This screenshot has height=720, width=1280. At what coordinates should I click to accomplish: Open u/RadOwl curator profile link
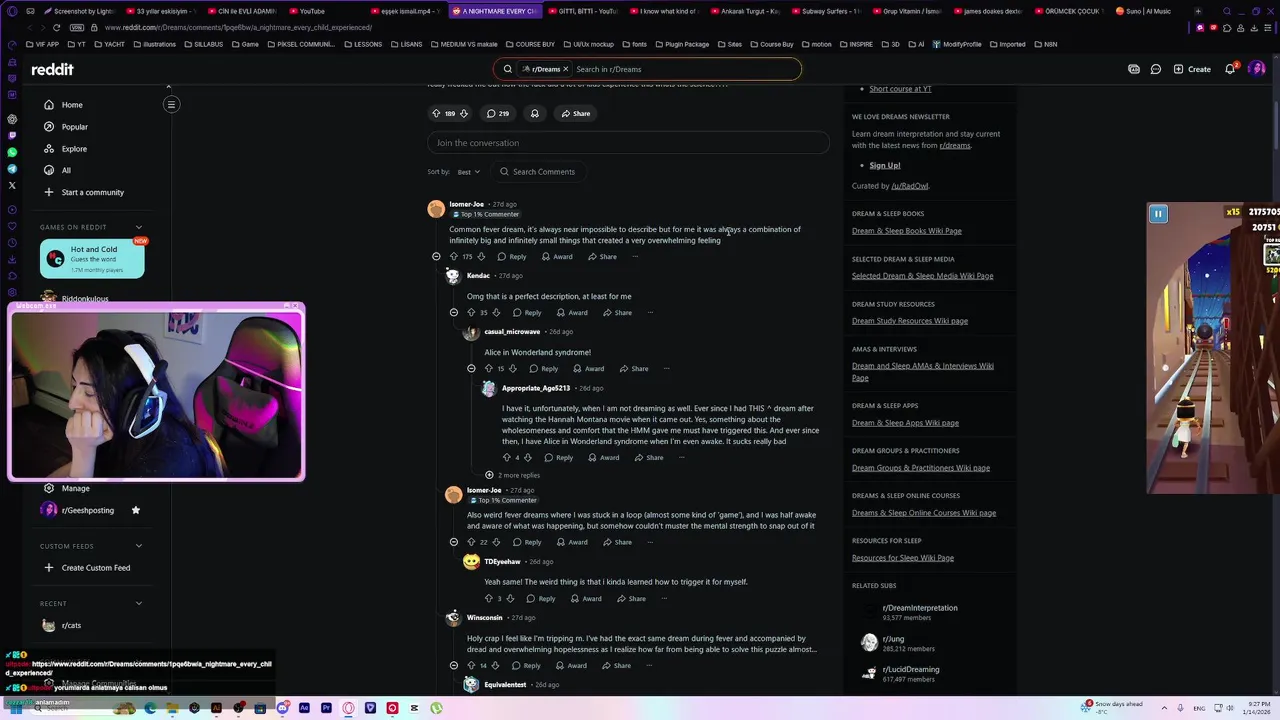(910, 186)
